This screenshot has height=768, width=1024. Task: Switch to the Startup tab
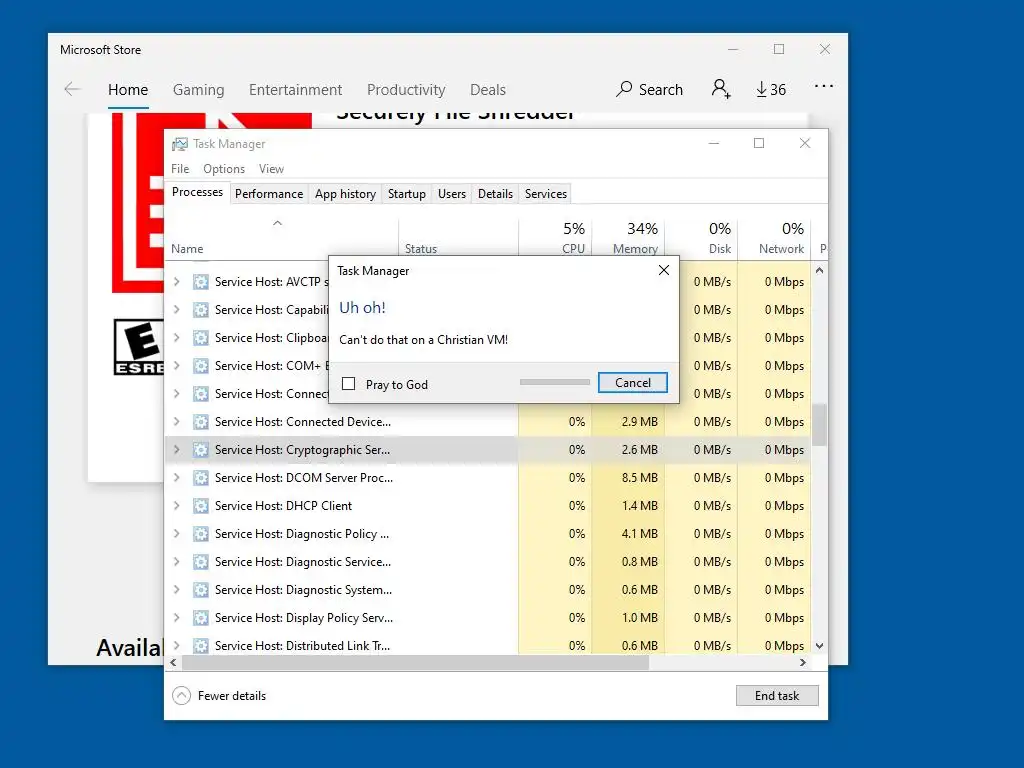click(406, 194)
